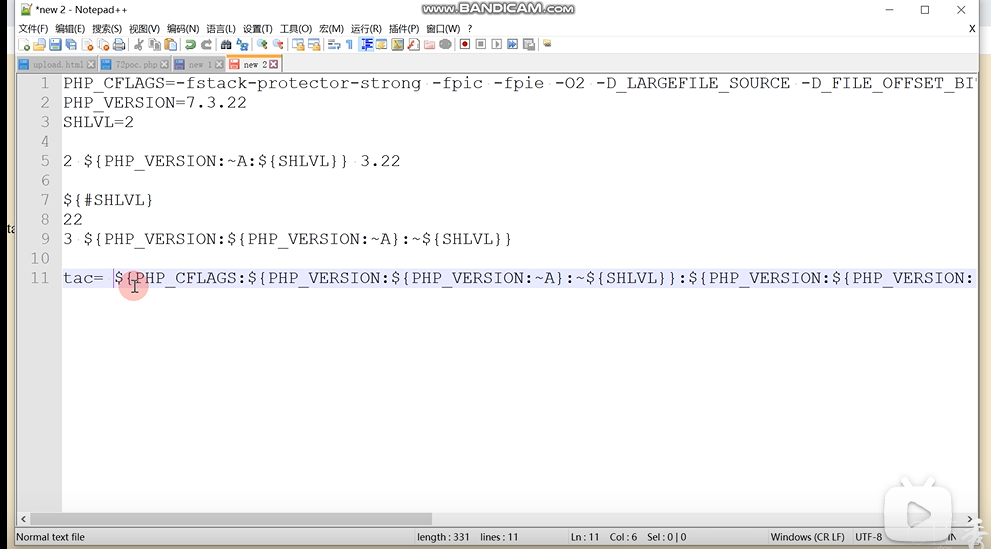The width and height of the screenshot is (991, 549).
Task: Open the 工具(O) menu
Action: [296, 28]
